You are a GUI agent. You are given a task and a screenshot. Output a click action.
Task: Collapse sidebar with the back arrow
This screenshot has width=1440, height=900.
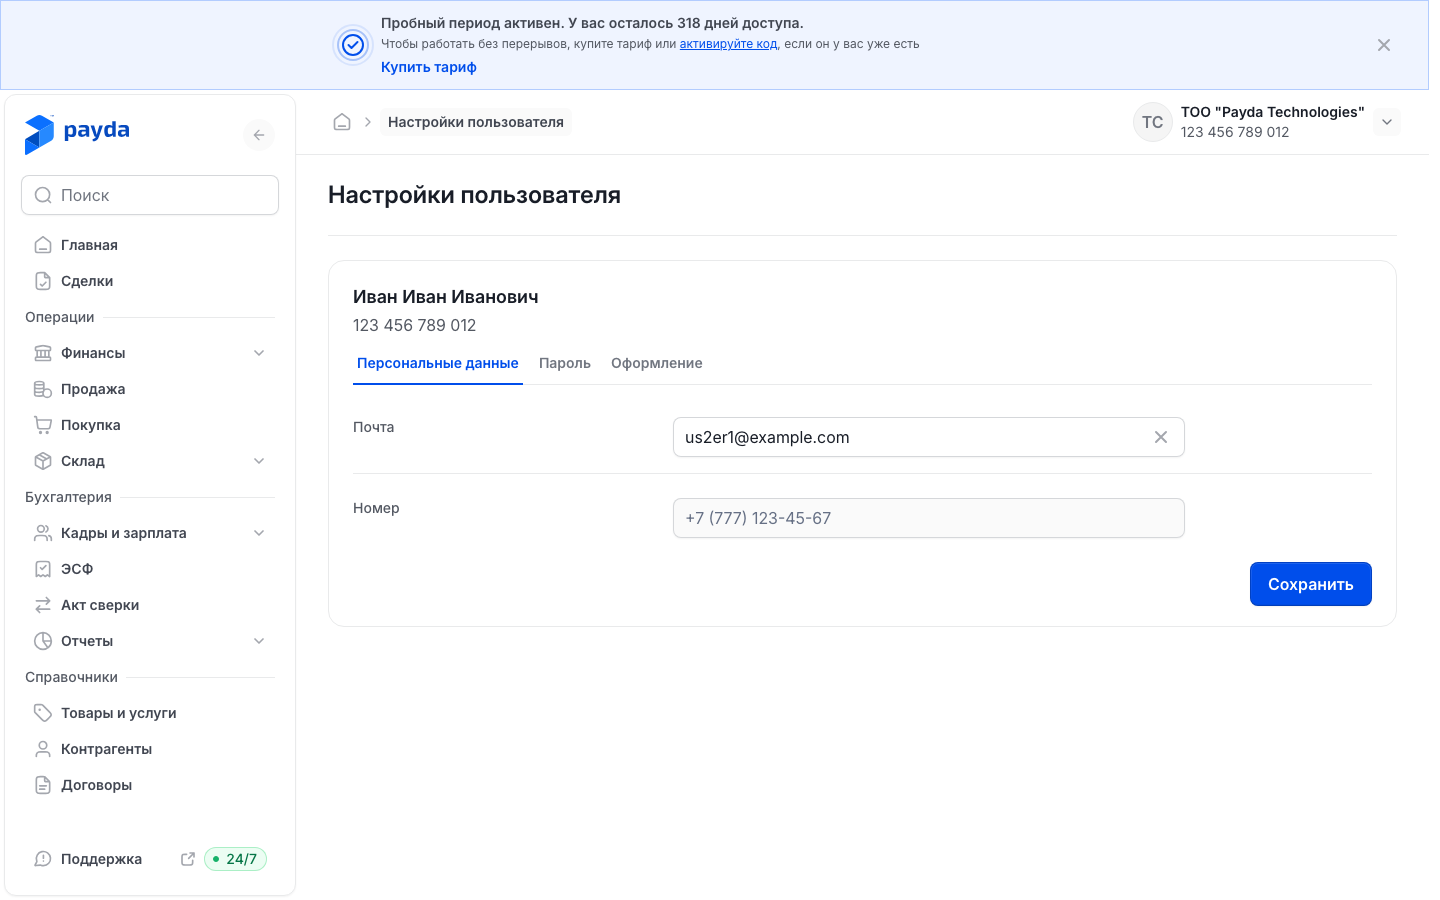pos(259,135)
